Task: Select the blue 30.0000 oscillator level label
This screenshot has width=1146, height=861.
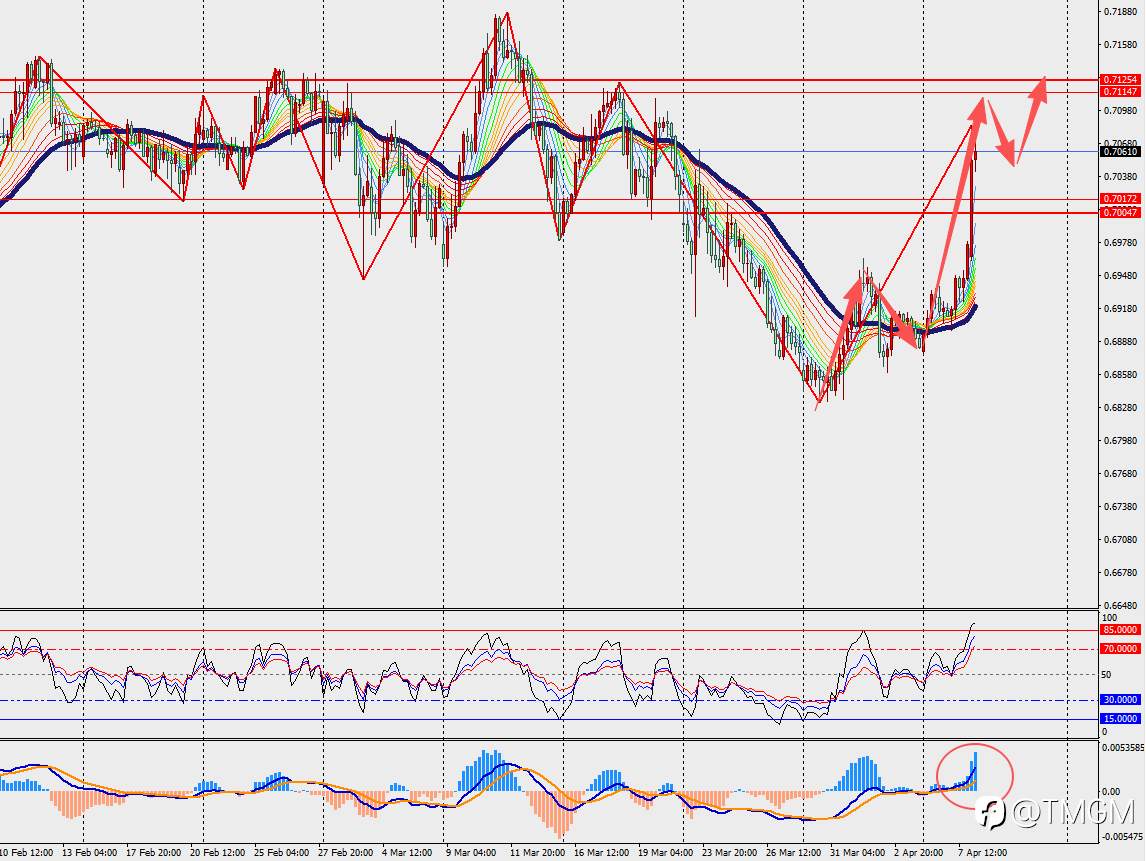Action: click(1120, 699)
